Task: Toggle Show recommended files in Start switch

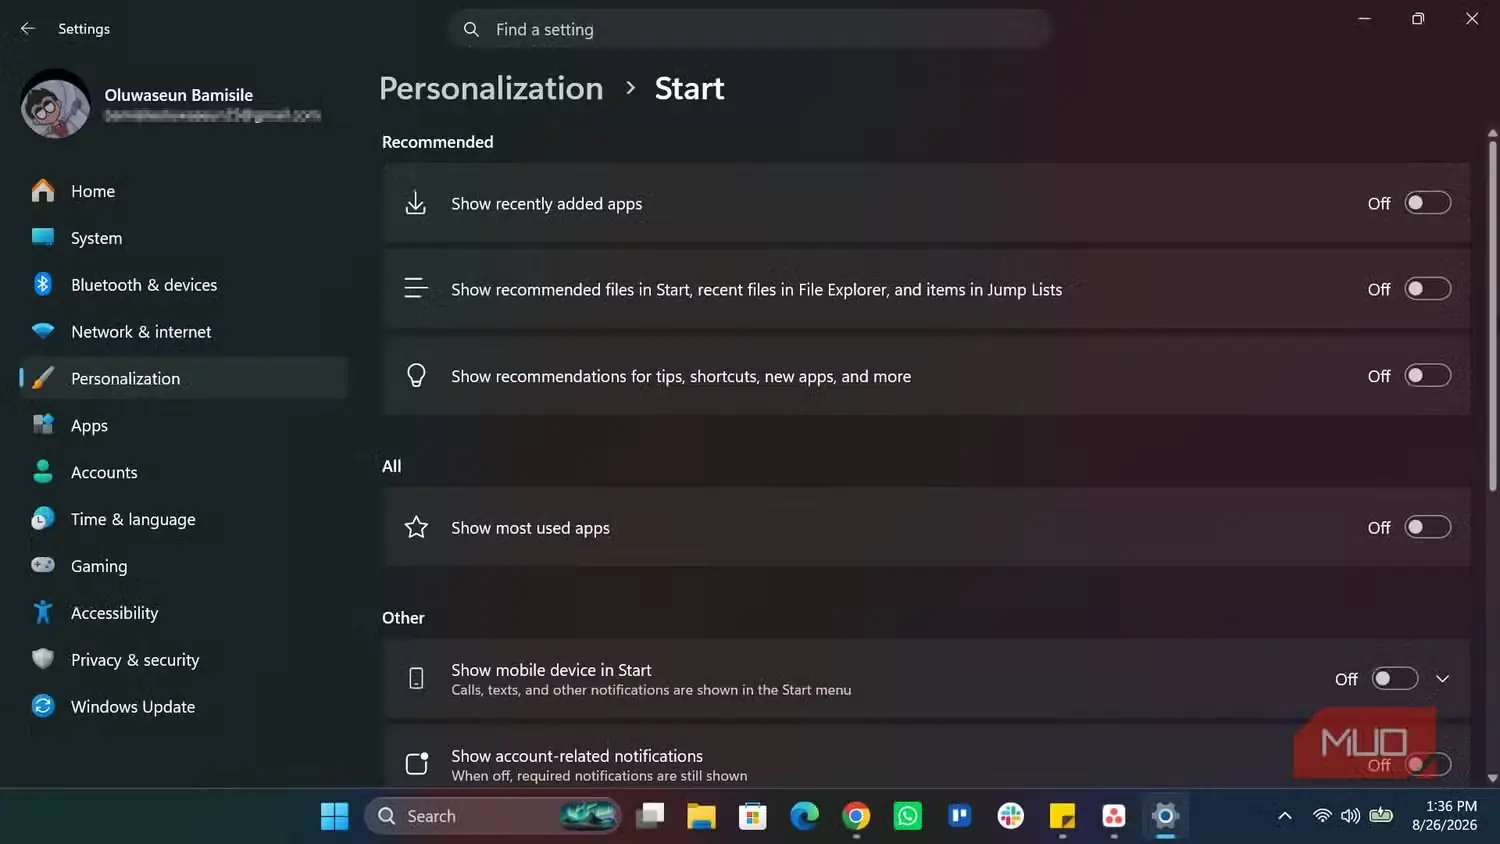Action: tap(1428, 289)
